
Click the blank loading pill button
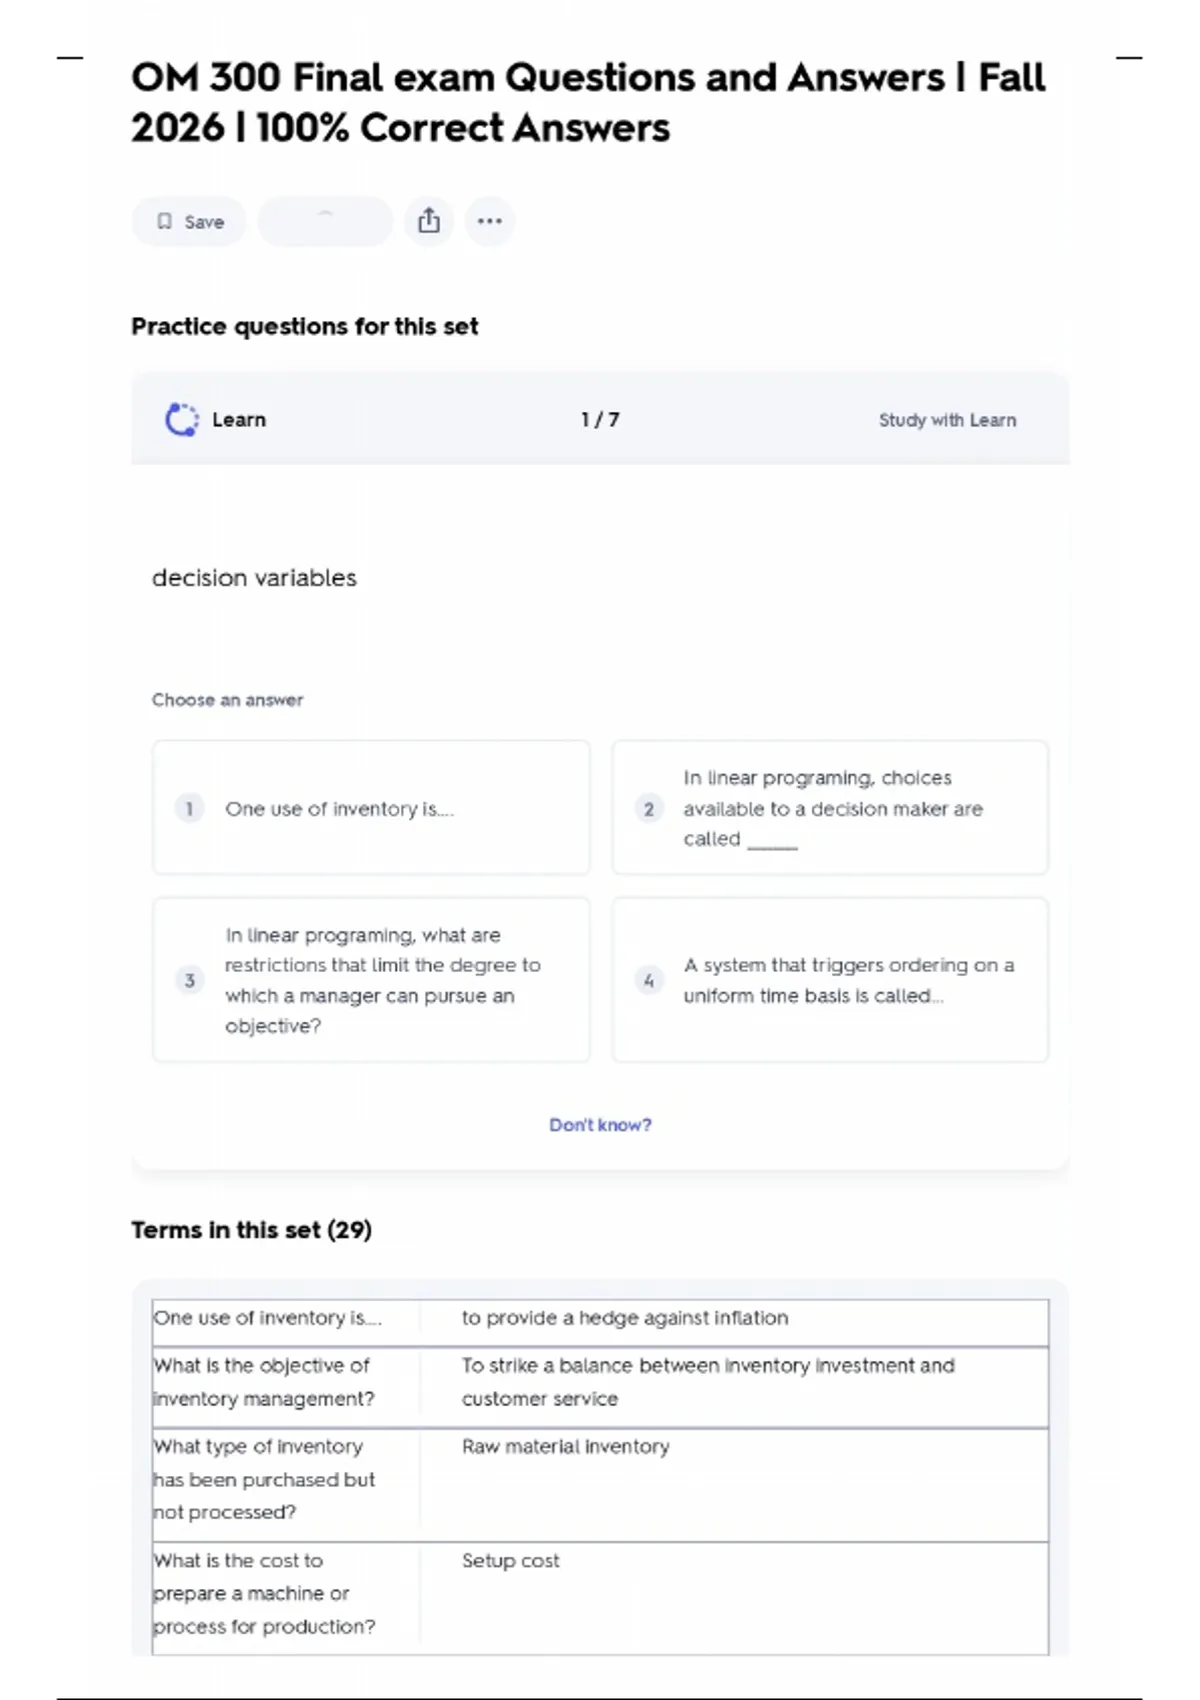pos(325,221)
